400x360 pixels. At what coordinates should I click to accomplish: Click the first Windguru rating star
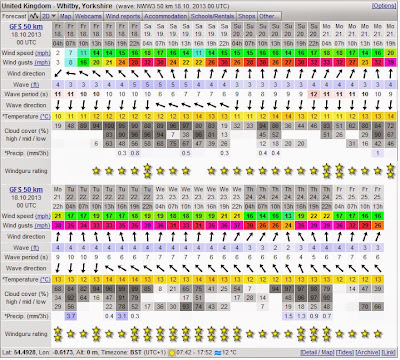click(96, 171)
